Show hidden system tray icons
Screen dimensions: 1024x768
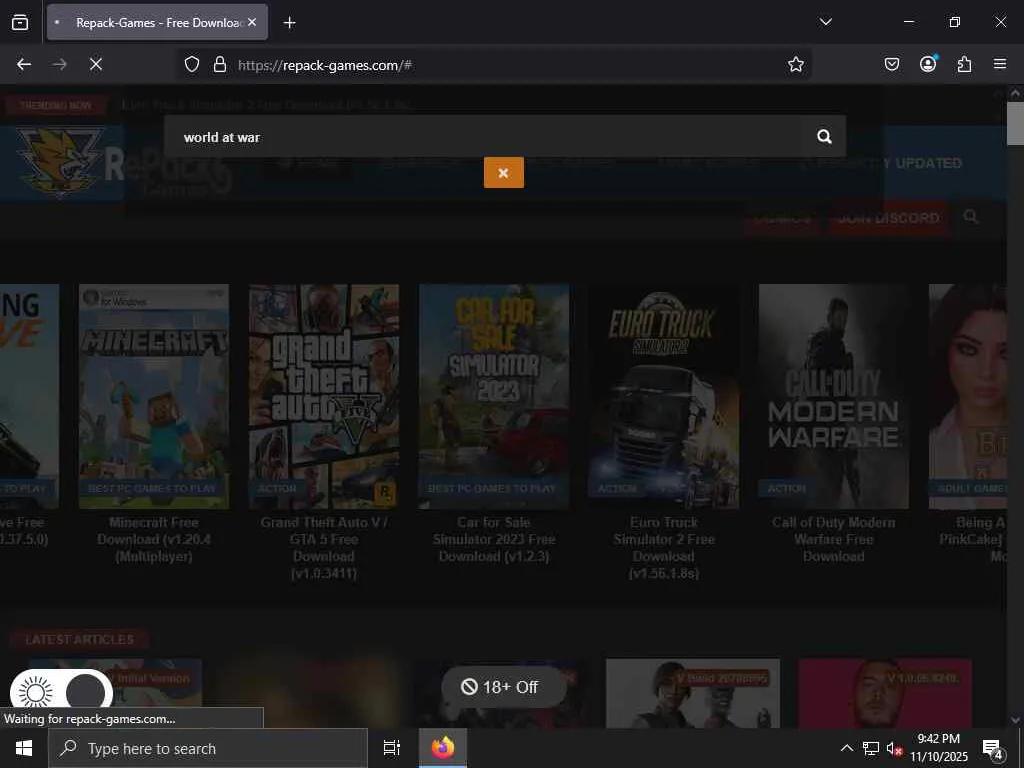point(846,748)
